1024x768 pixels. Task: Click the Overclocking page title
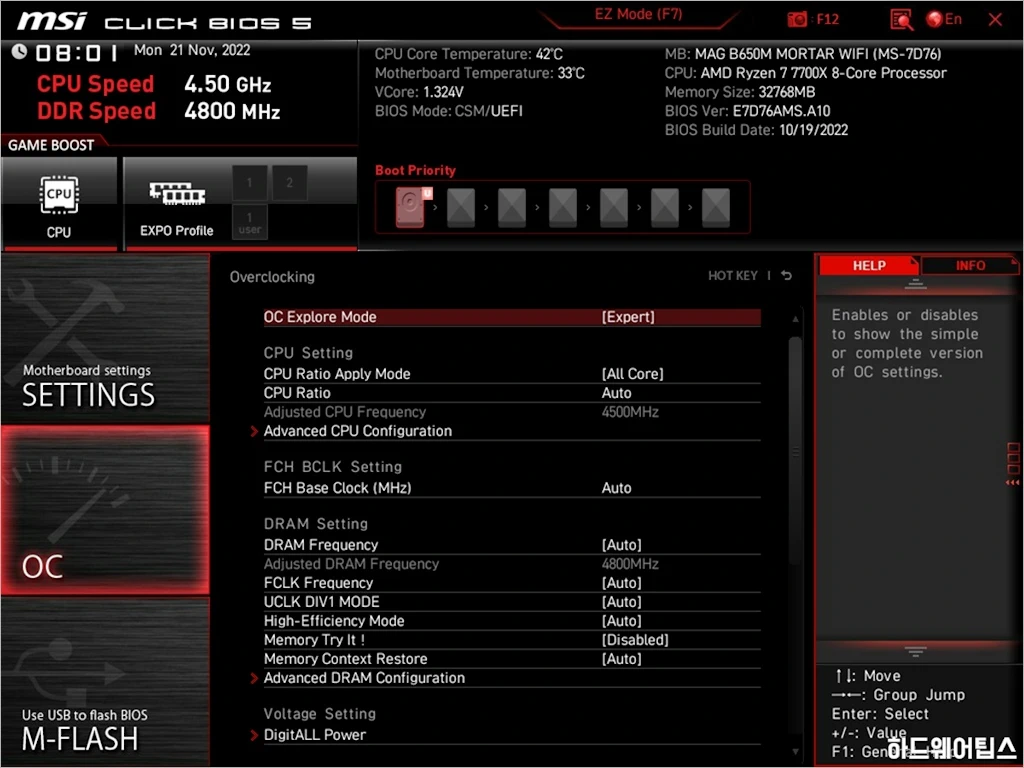click(272, 277)
